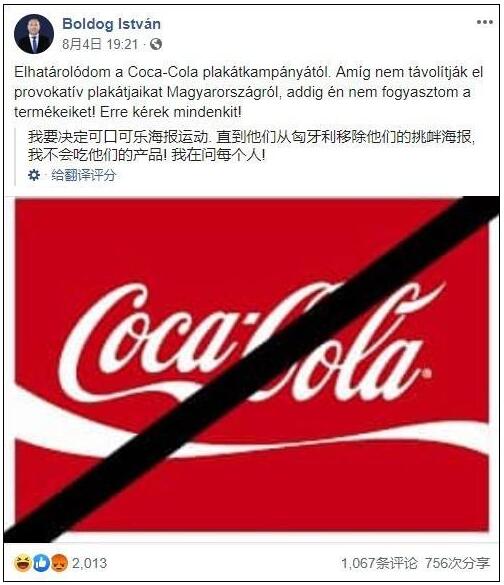Click the Chinese translated text block

[x=252, y=146]
